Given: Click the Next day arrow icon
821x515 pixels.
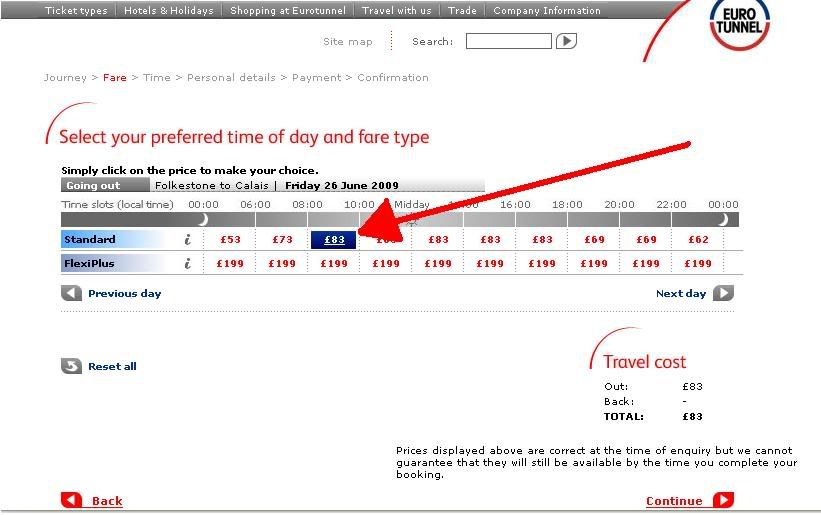Looking at the screenshot, I should [724, 293].
